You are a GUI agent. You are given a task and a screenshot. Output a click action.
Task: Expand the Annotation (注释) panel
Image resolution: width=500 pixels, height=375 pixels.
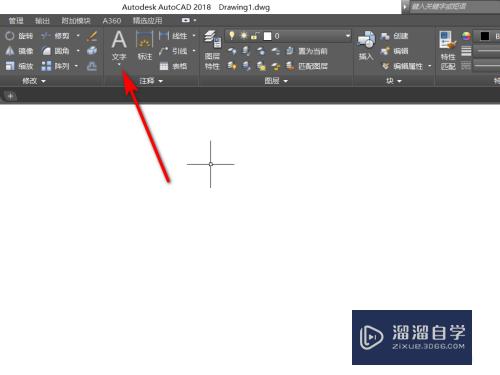tap(151, 81)
